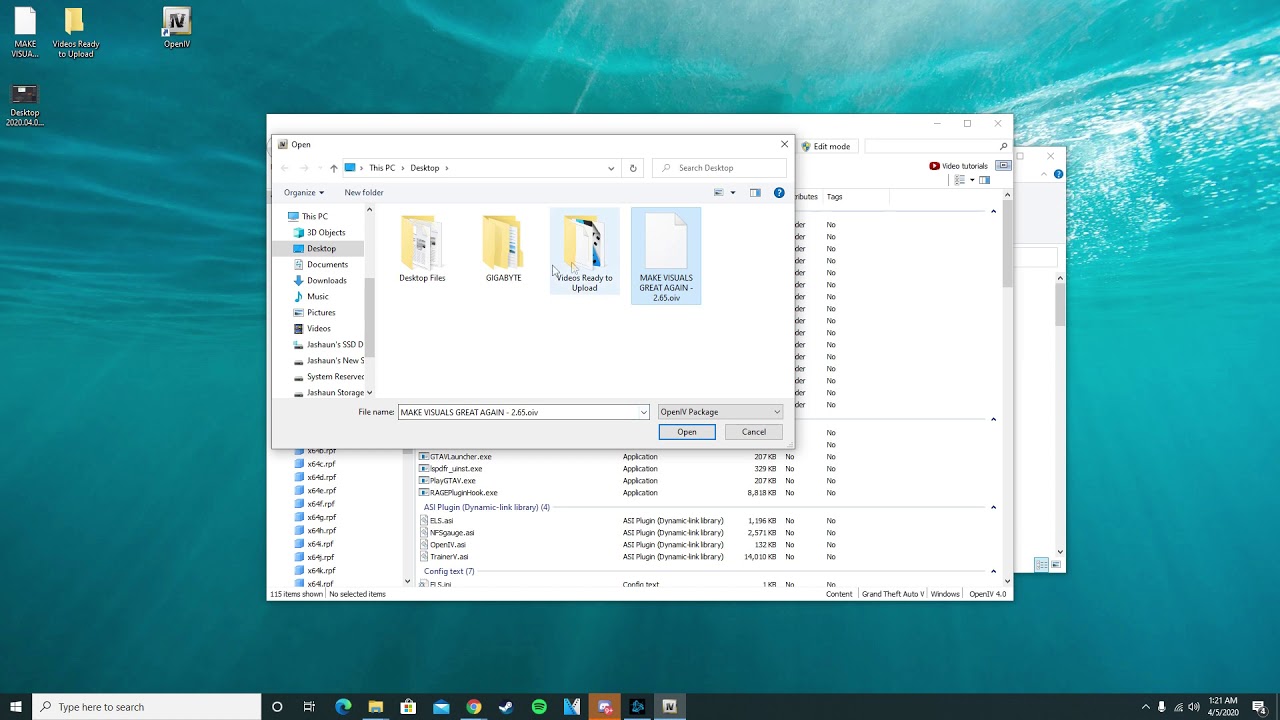The width and height of the screenshot is (1280, 720).
Task: Select GTAVLauncher.exe in OpenIV list
Action: pyautogui.click(x=460, y=457)
